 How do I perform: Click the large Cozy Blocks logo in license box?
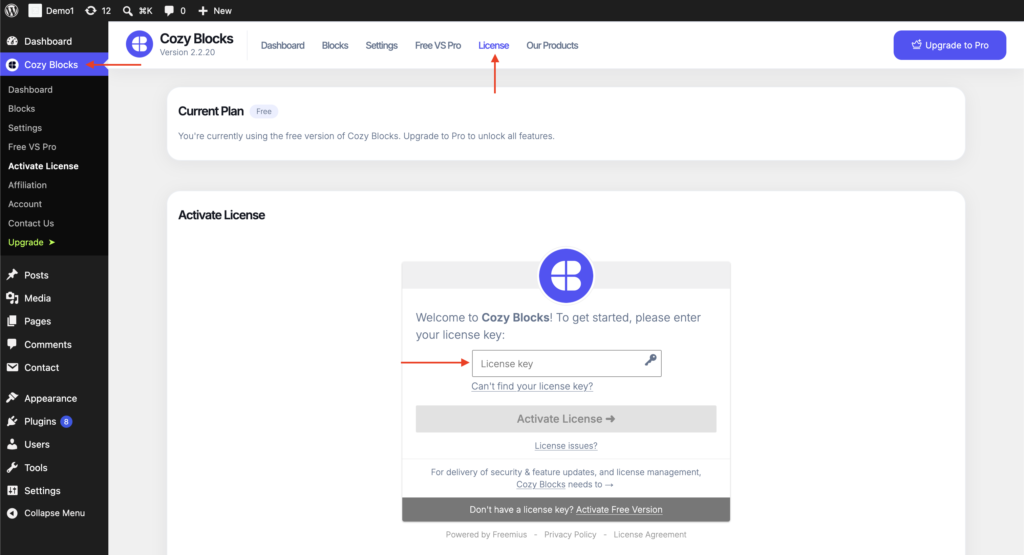tap(566, 276)
